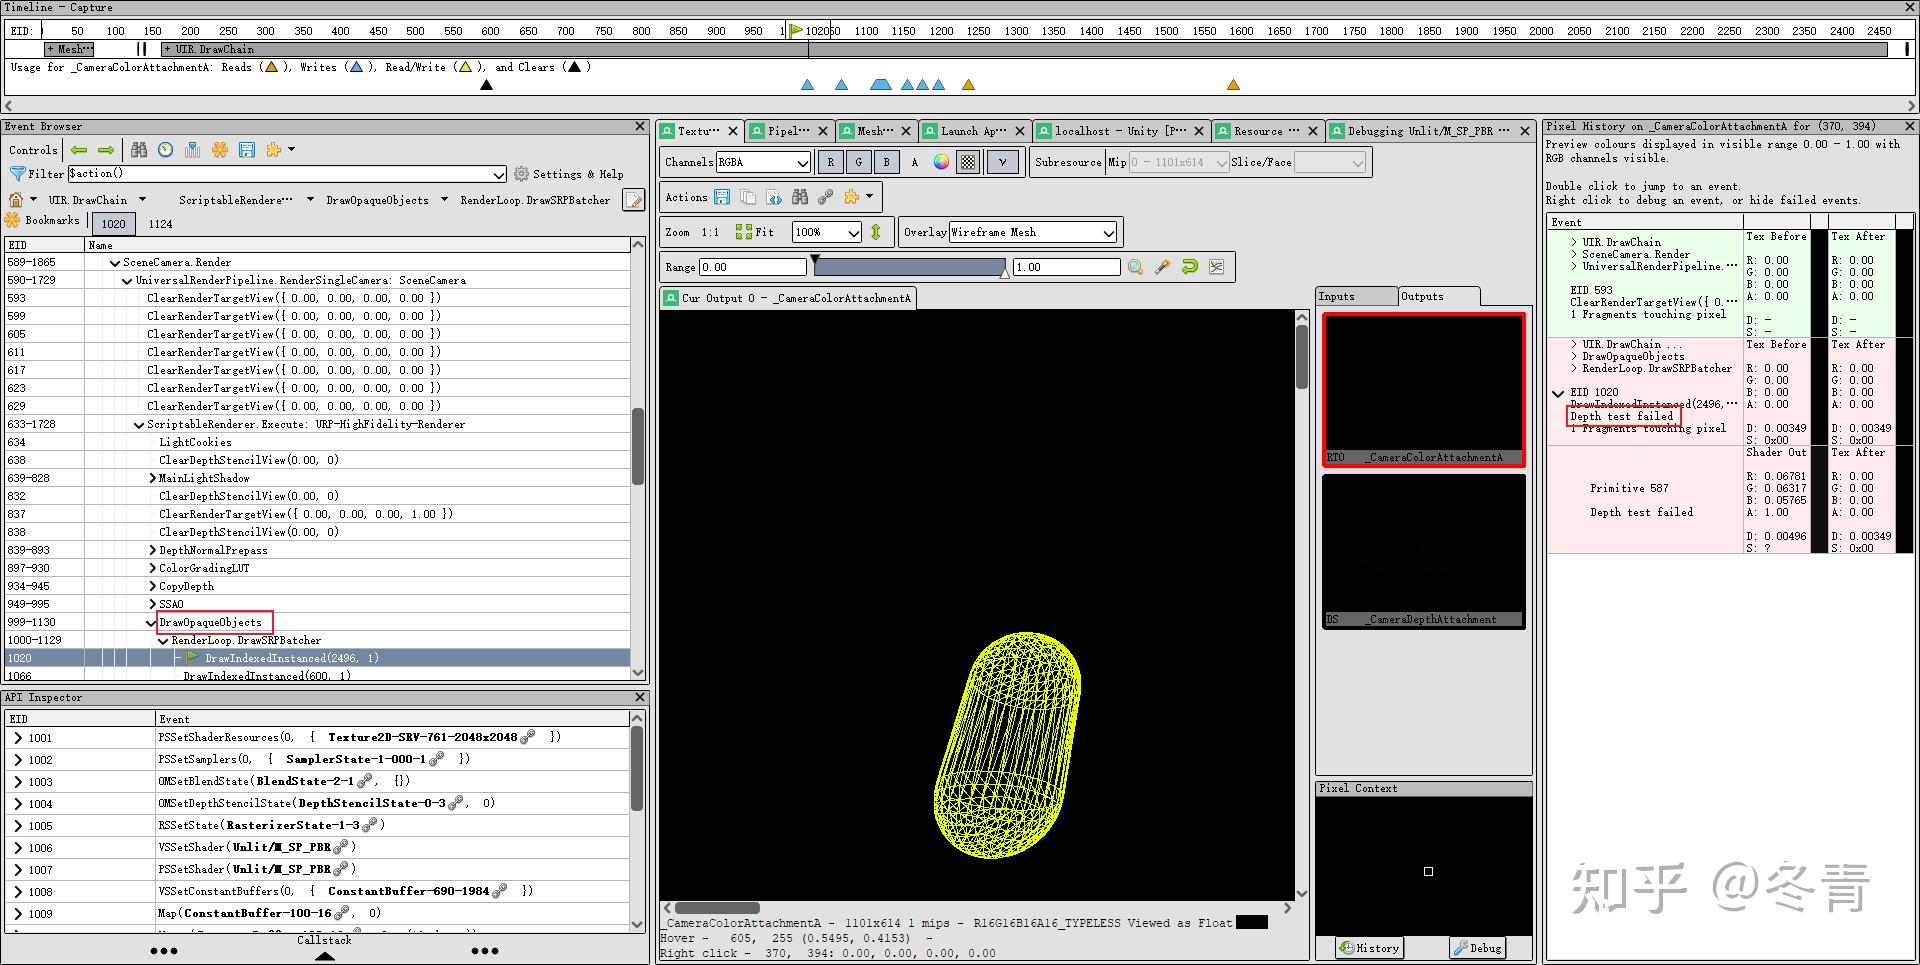Select _CameraDepthAttachment thumbnail

1424,551
